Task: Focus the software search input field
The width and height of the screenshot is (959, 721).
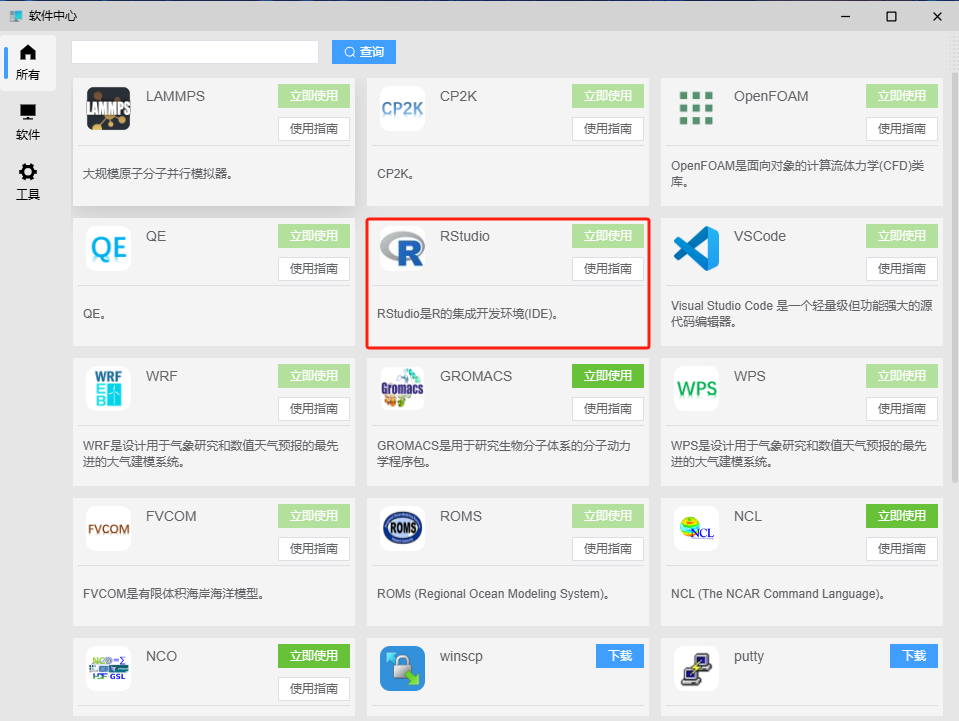Action: 195,52
